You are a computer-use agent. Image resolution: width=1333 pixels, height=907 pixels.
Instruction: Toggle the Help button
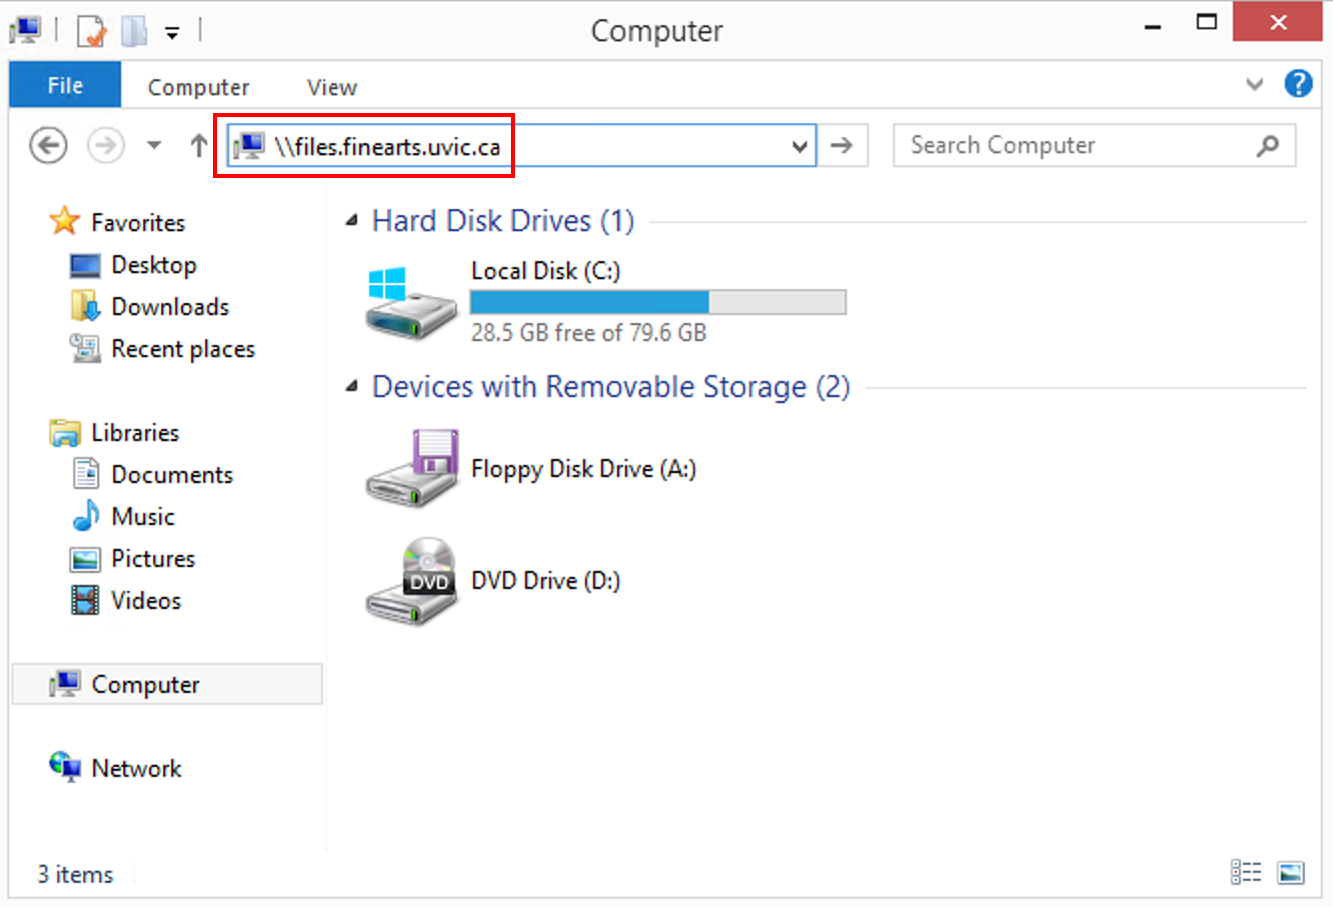pyautogui.click(x=1298, y=84)
